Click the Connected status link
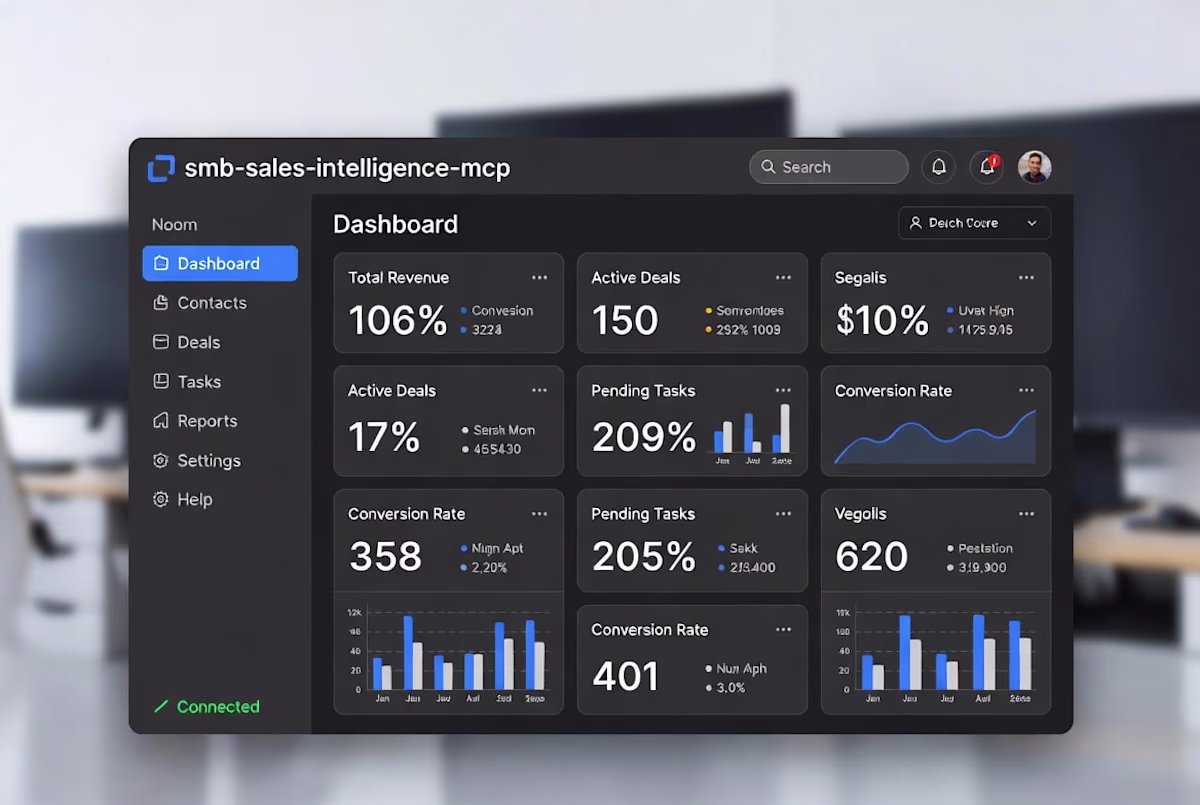Viewport: 1200px width, 805px height. pyautogui.click(x=206, y=707)
